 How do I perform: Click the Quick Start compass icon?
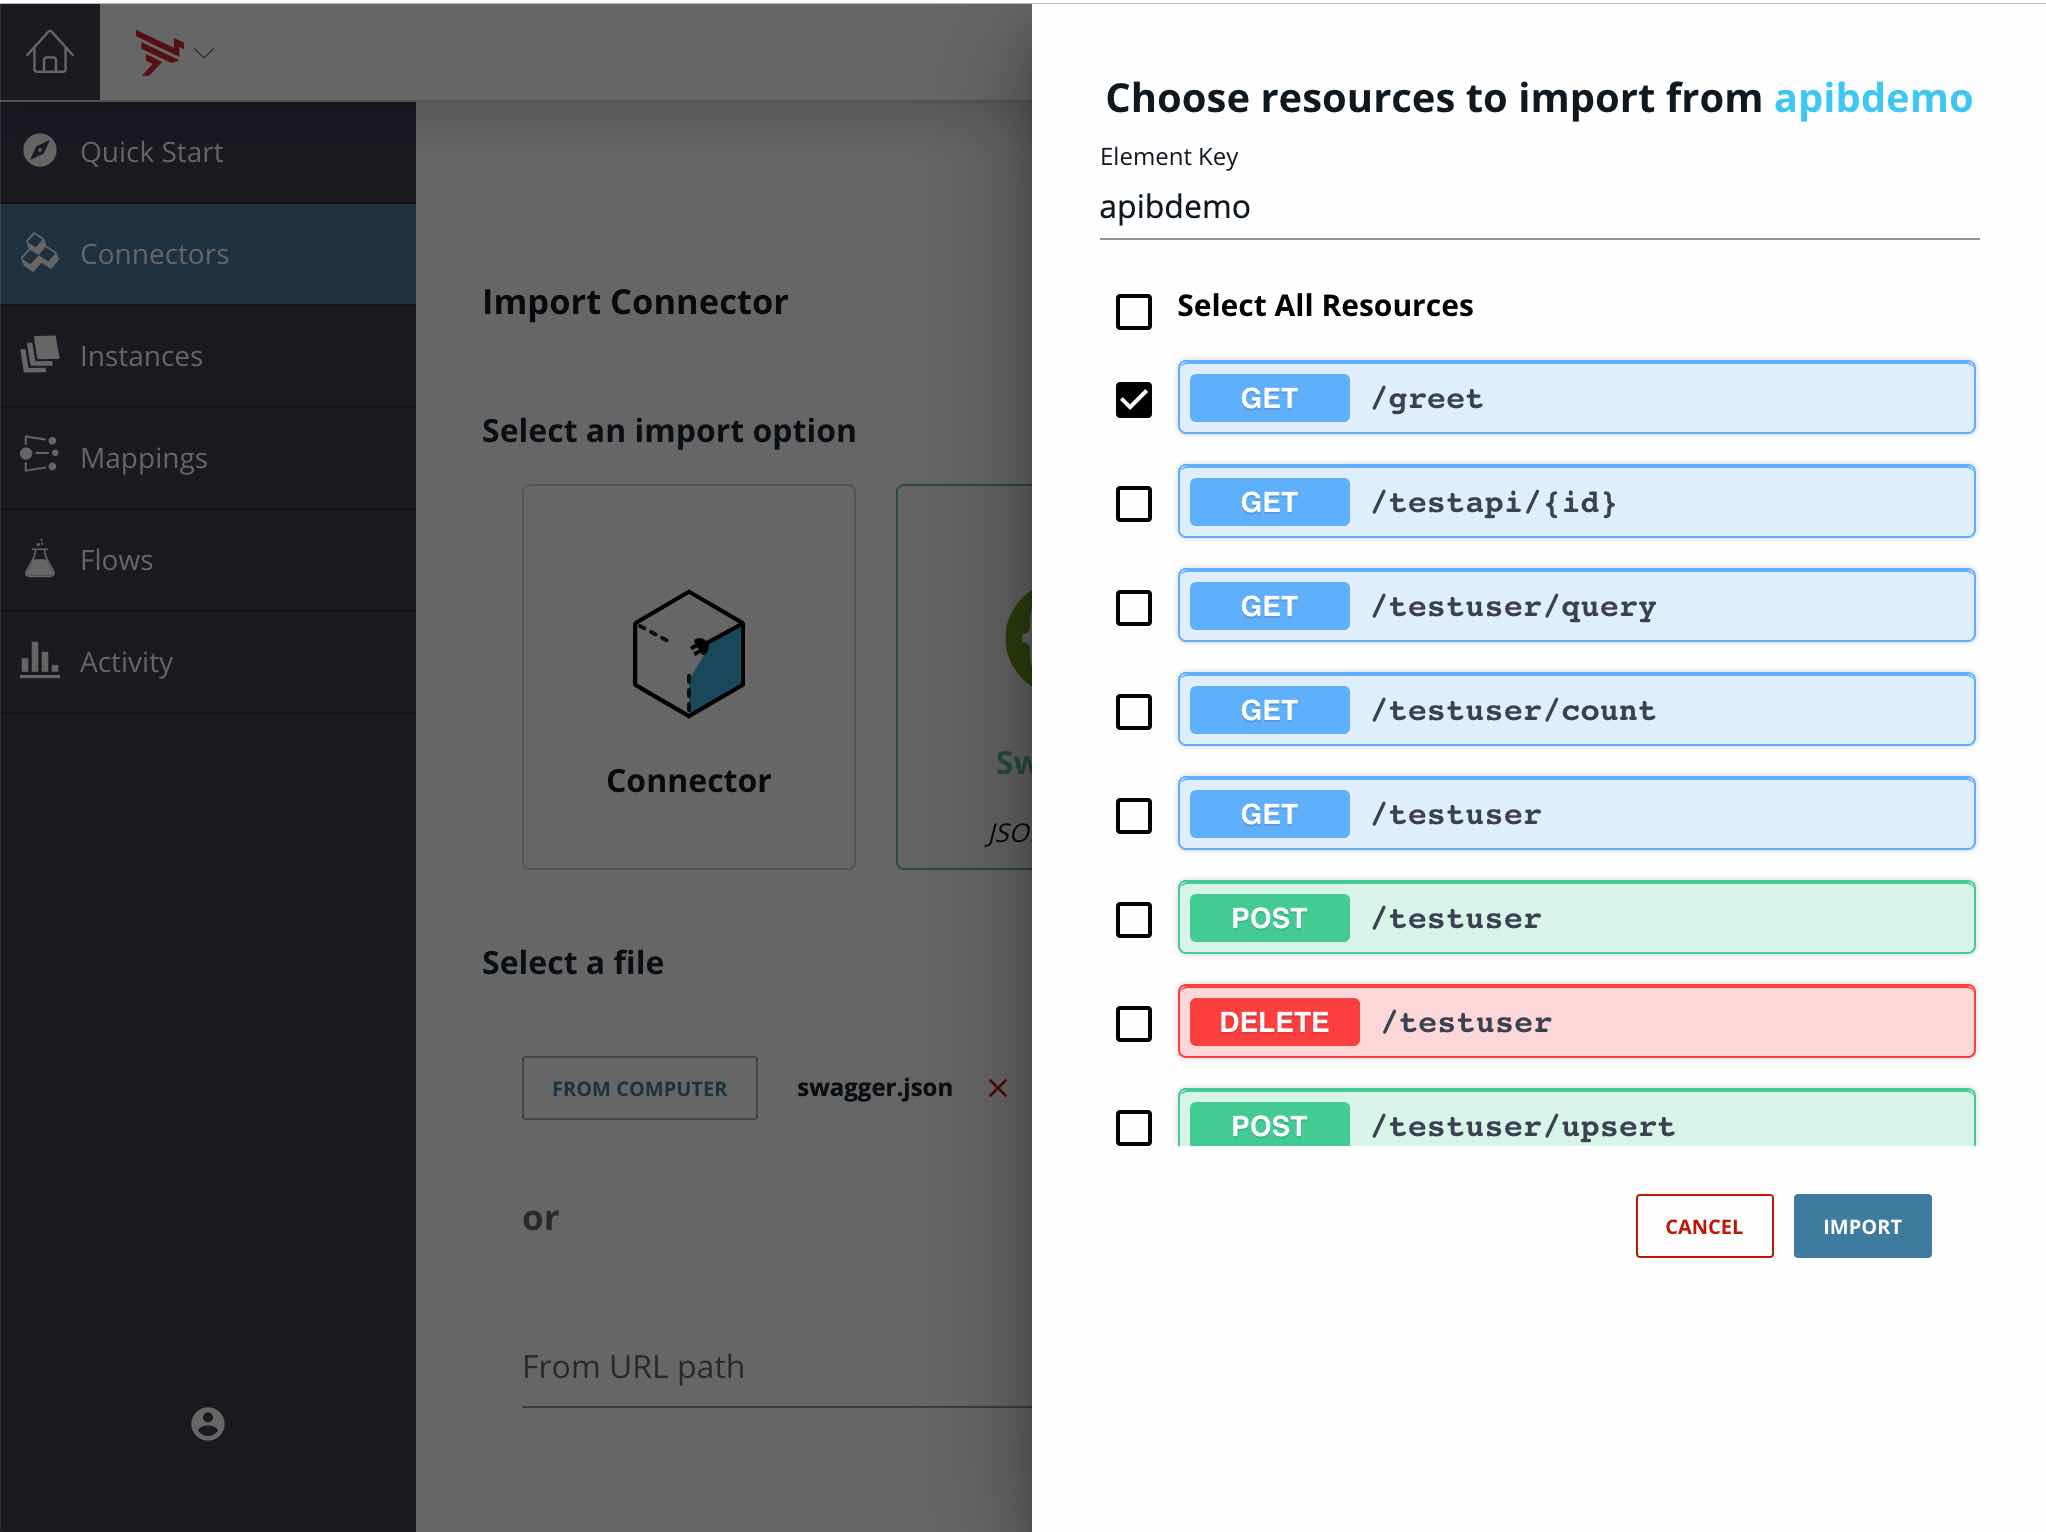(40, 151)
